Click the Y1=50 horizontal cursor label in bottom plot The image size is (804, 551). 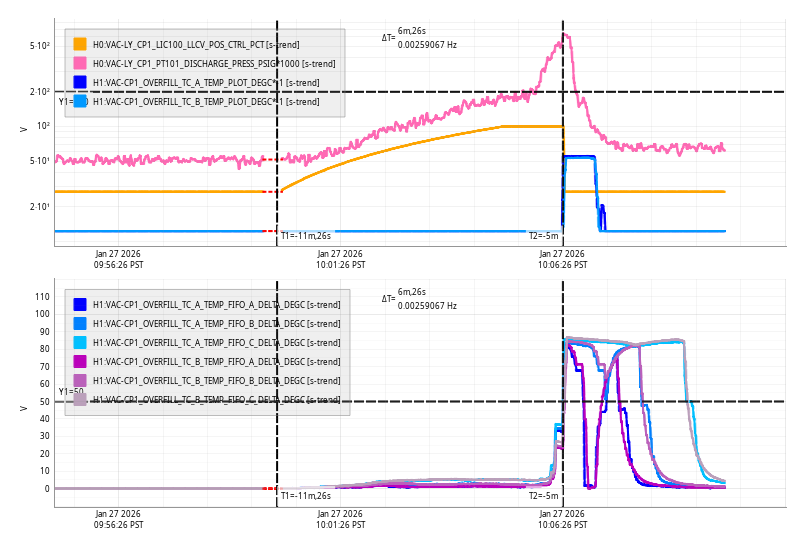pos(70,392)
